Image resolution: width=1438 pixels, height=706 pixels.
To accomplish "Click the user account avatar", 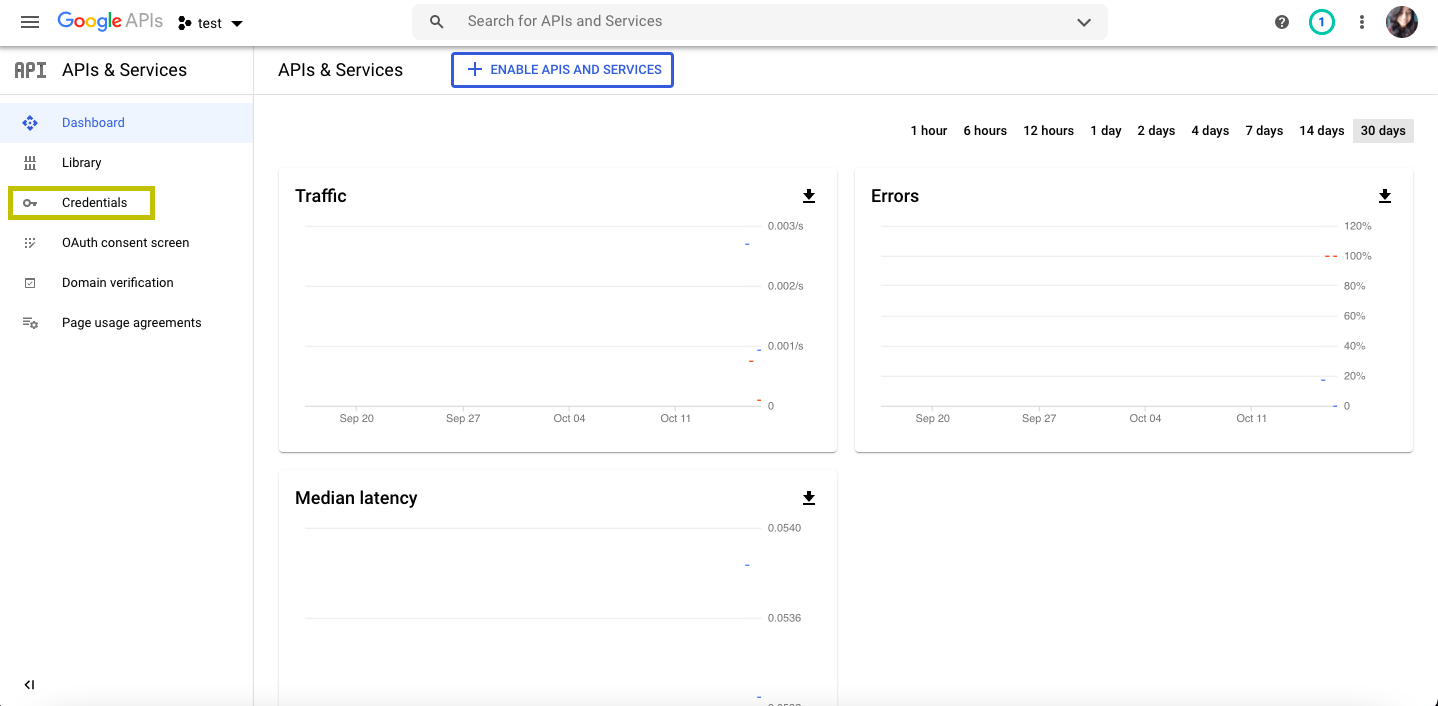I will 1401,22.
